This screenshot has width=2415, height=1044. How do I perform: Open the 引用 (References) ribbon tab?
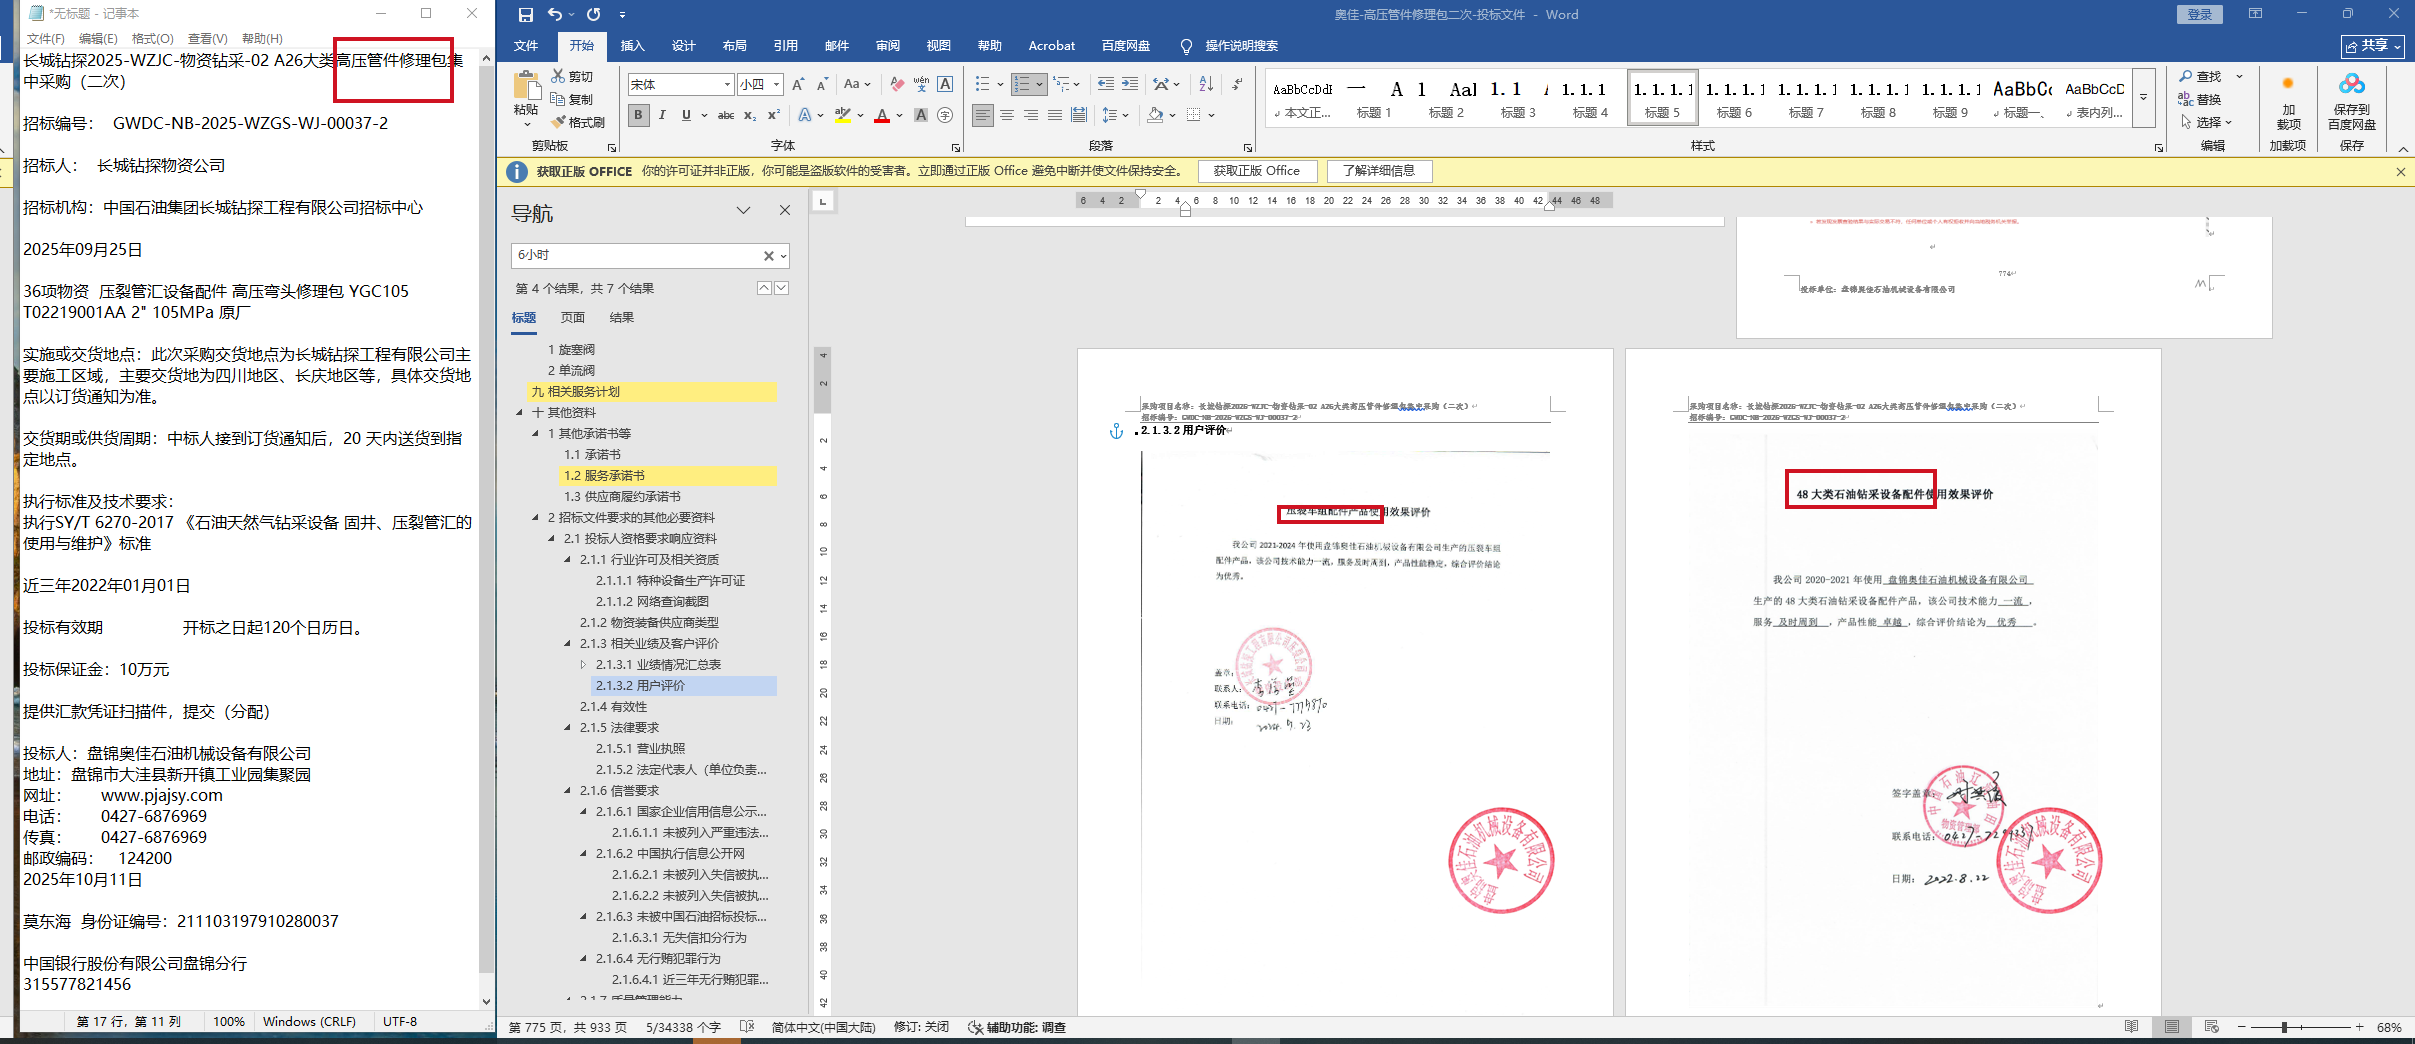point(785,46)
